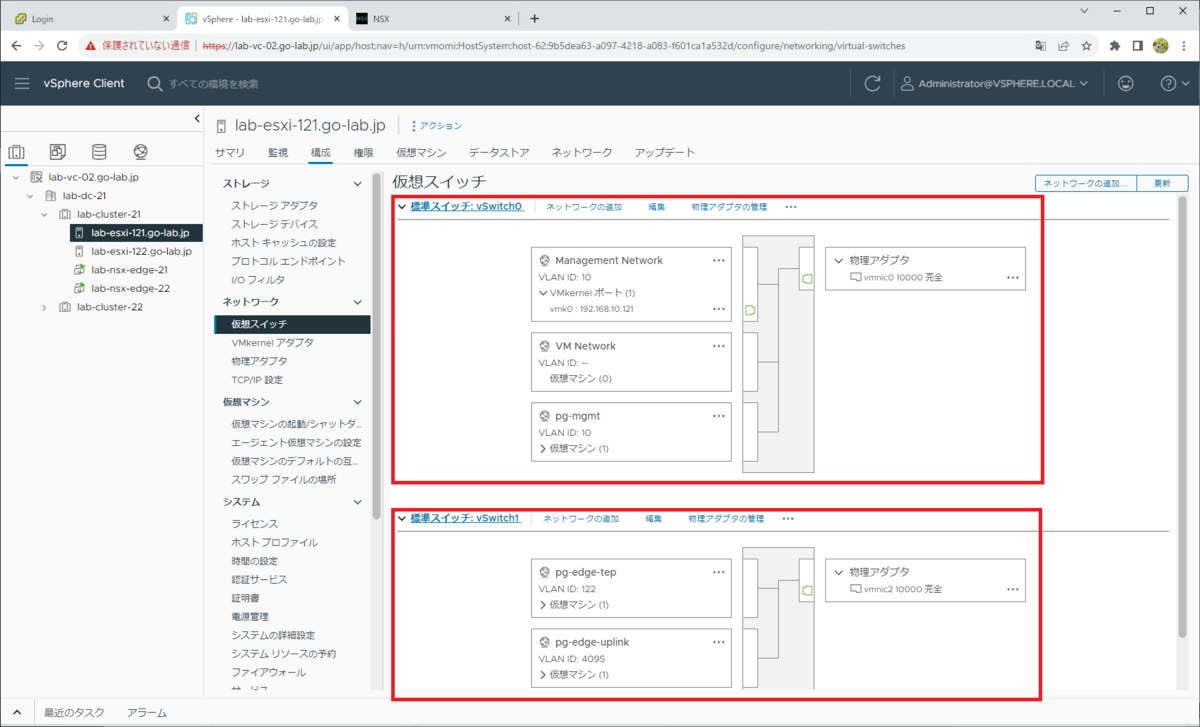Open ellipsis menu for pg-edge-tep

718,572
